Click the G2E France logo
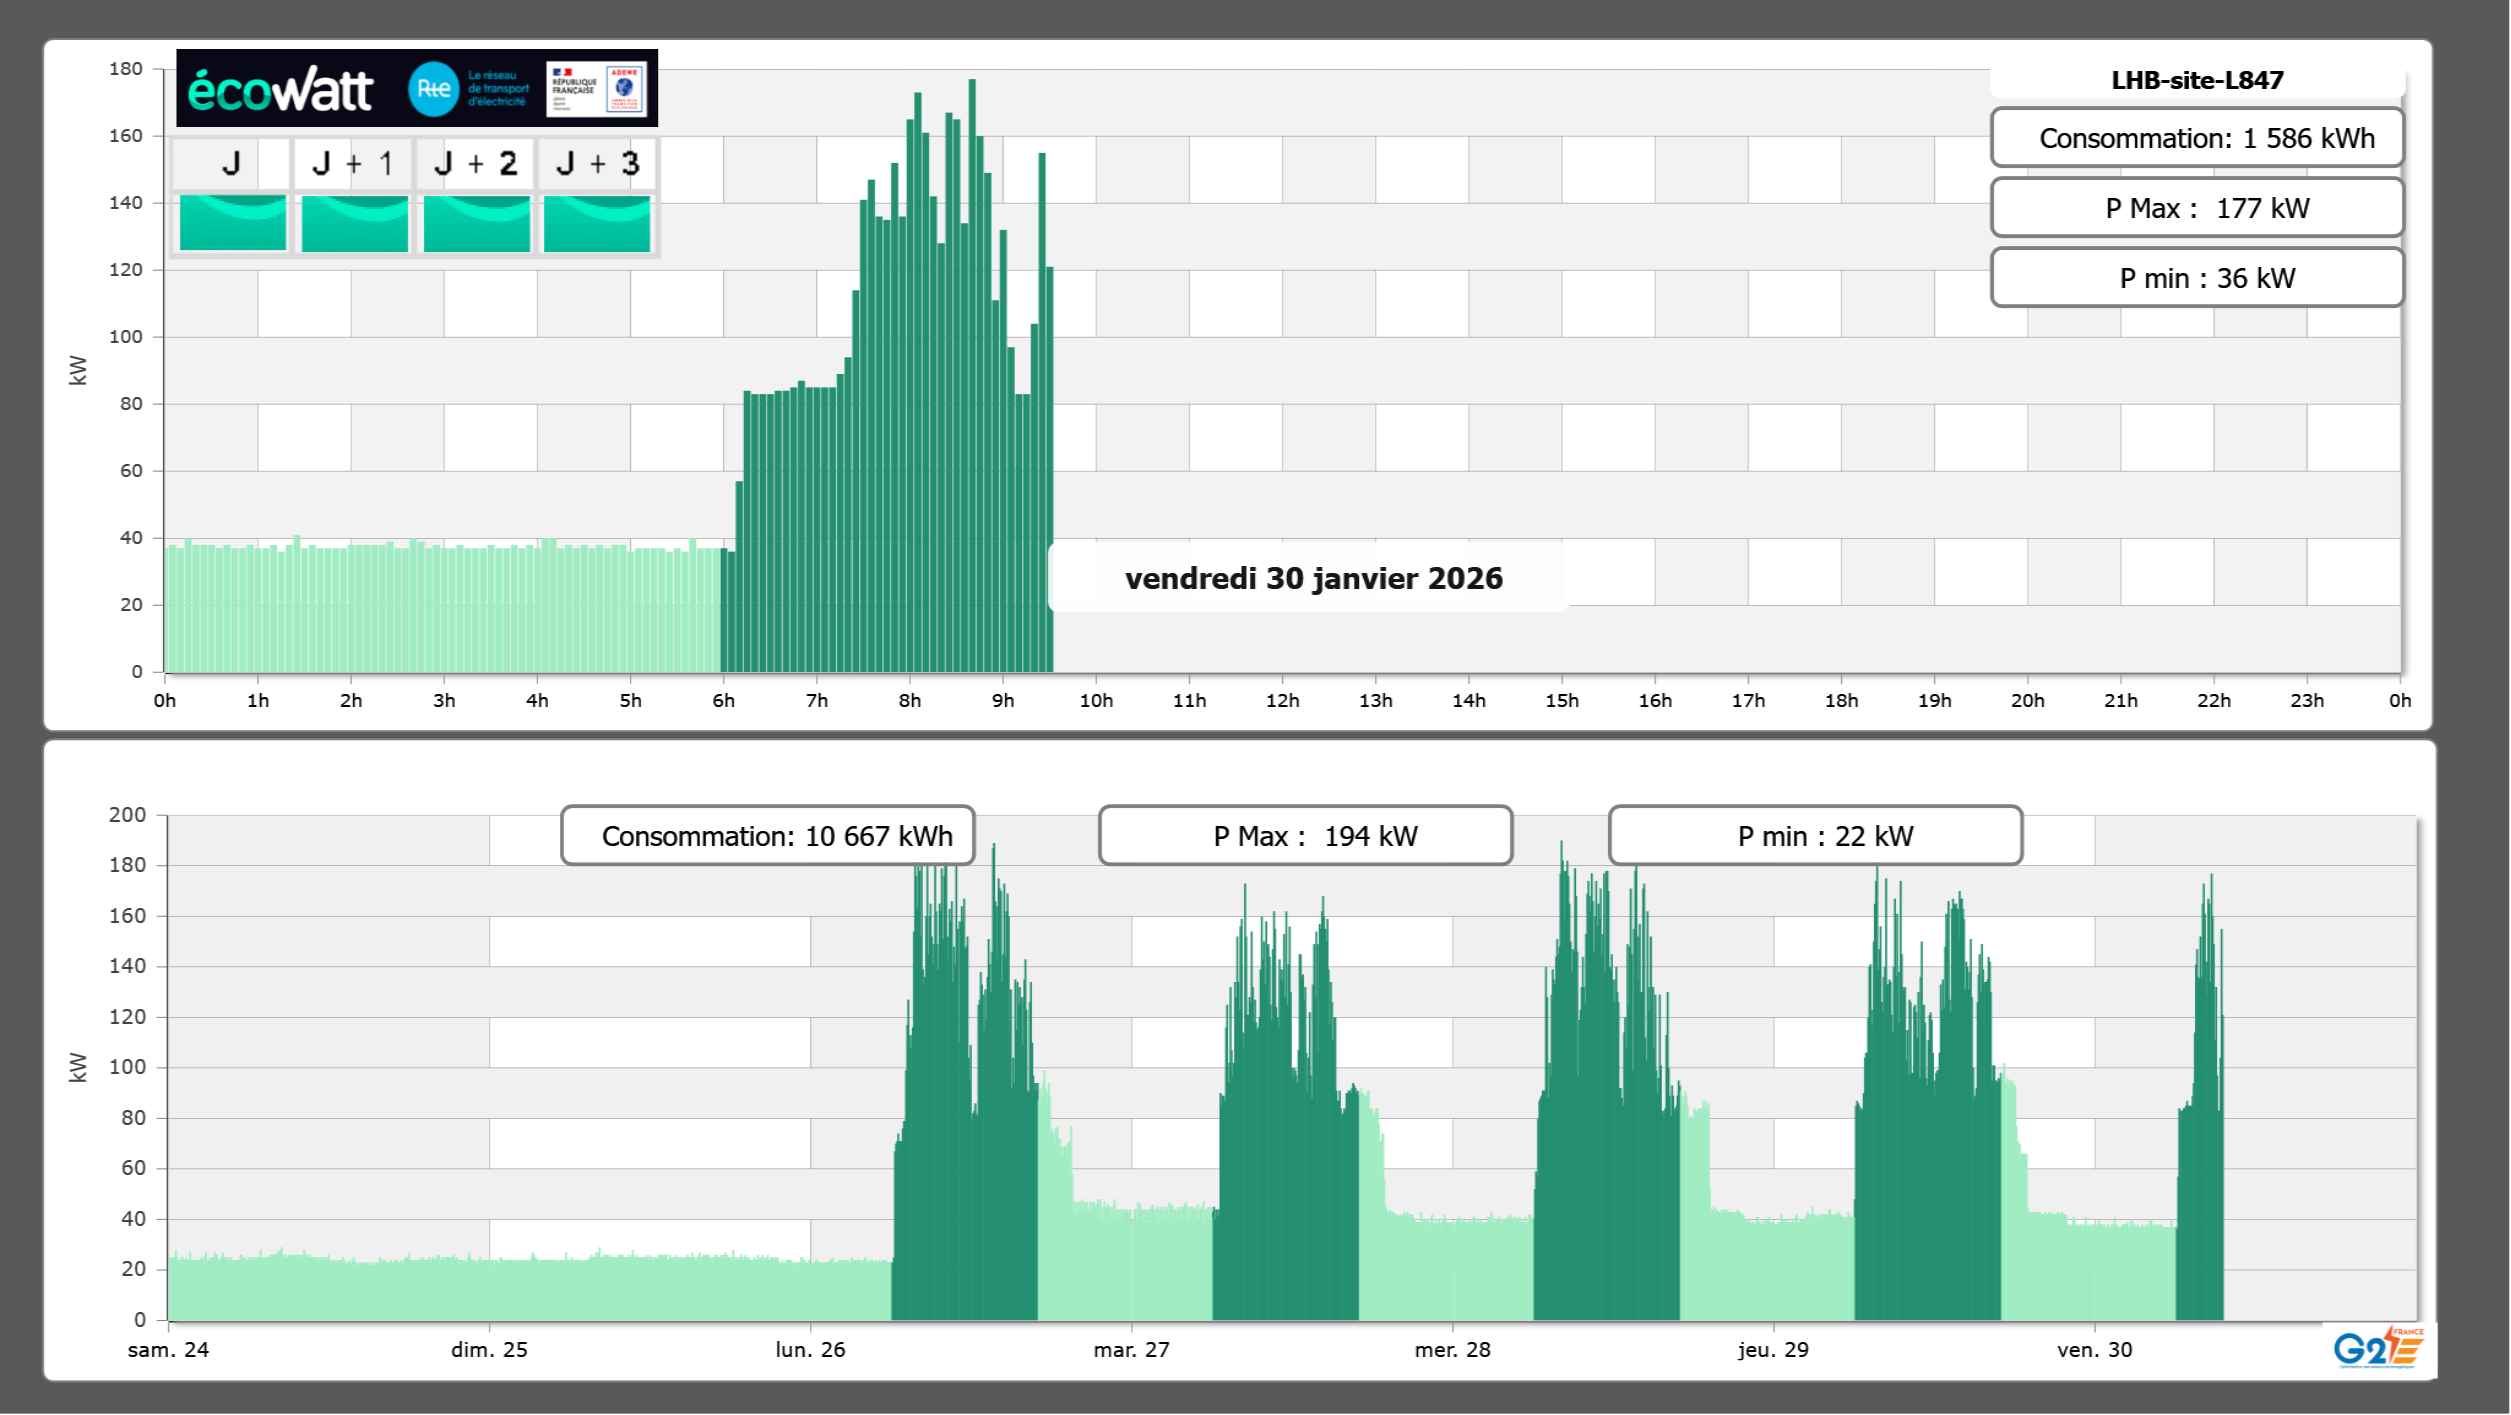2511x1415 pixels. (x=2377, y=1348)
